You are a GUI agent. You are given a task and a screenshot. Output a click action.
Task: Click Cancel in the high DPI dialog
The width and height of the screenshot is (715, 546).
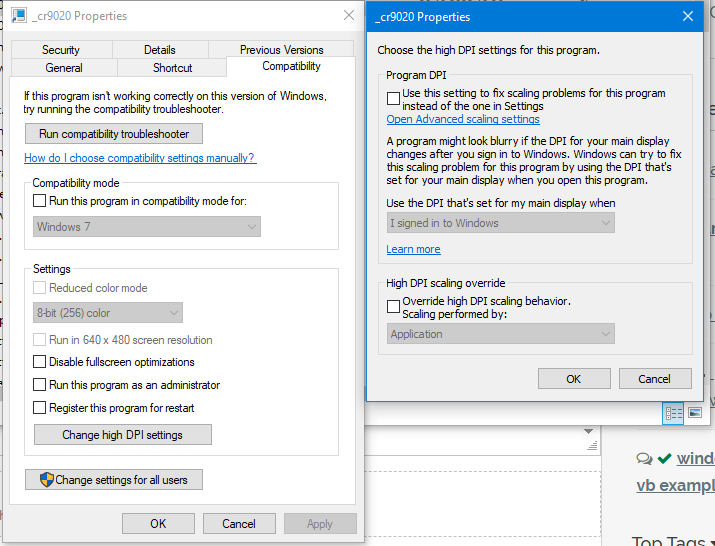(x=654, y=379)
